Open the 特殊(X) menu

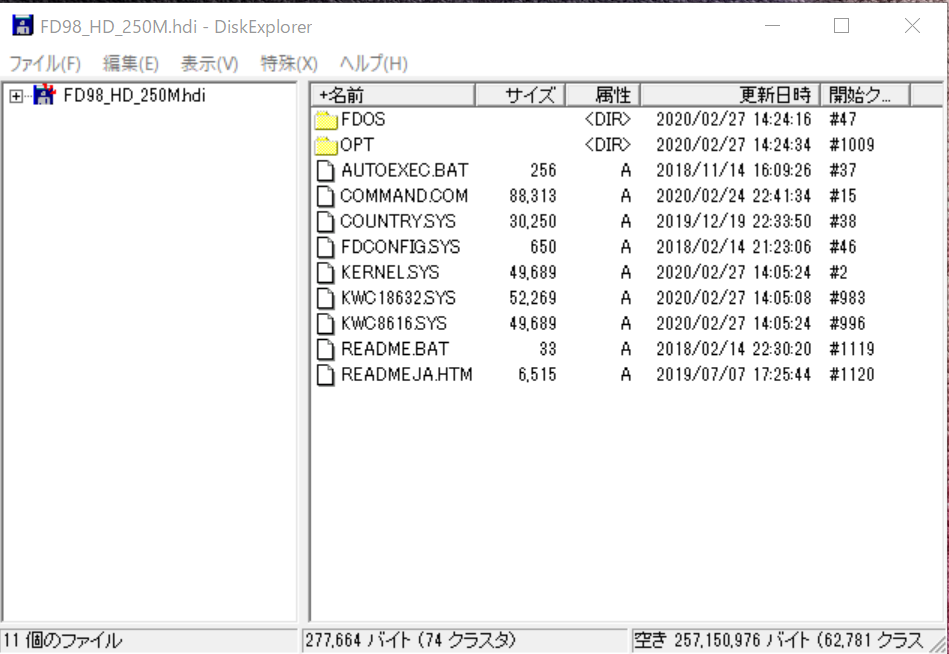pyautogui.click(x=289, y=64)
